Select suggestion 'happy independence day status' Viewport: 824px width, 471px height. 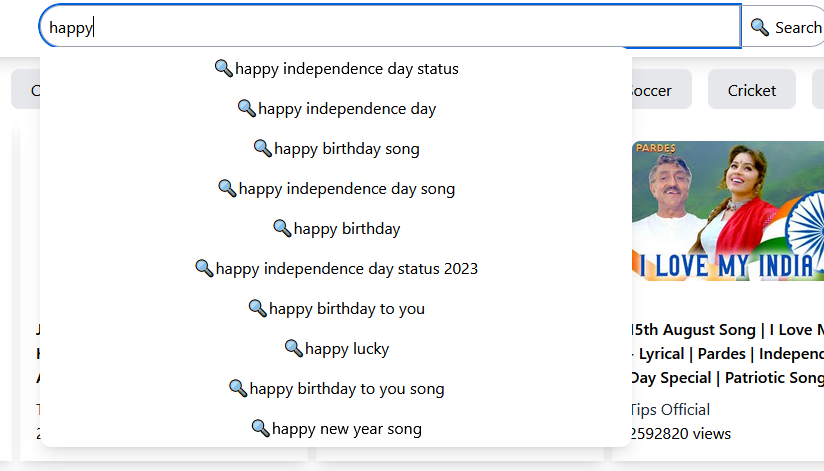[x=336, y=68]
